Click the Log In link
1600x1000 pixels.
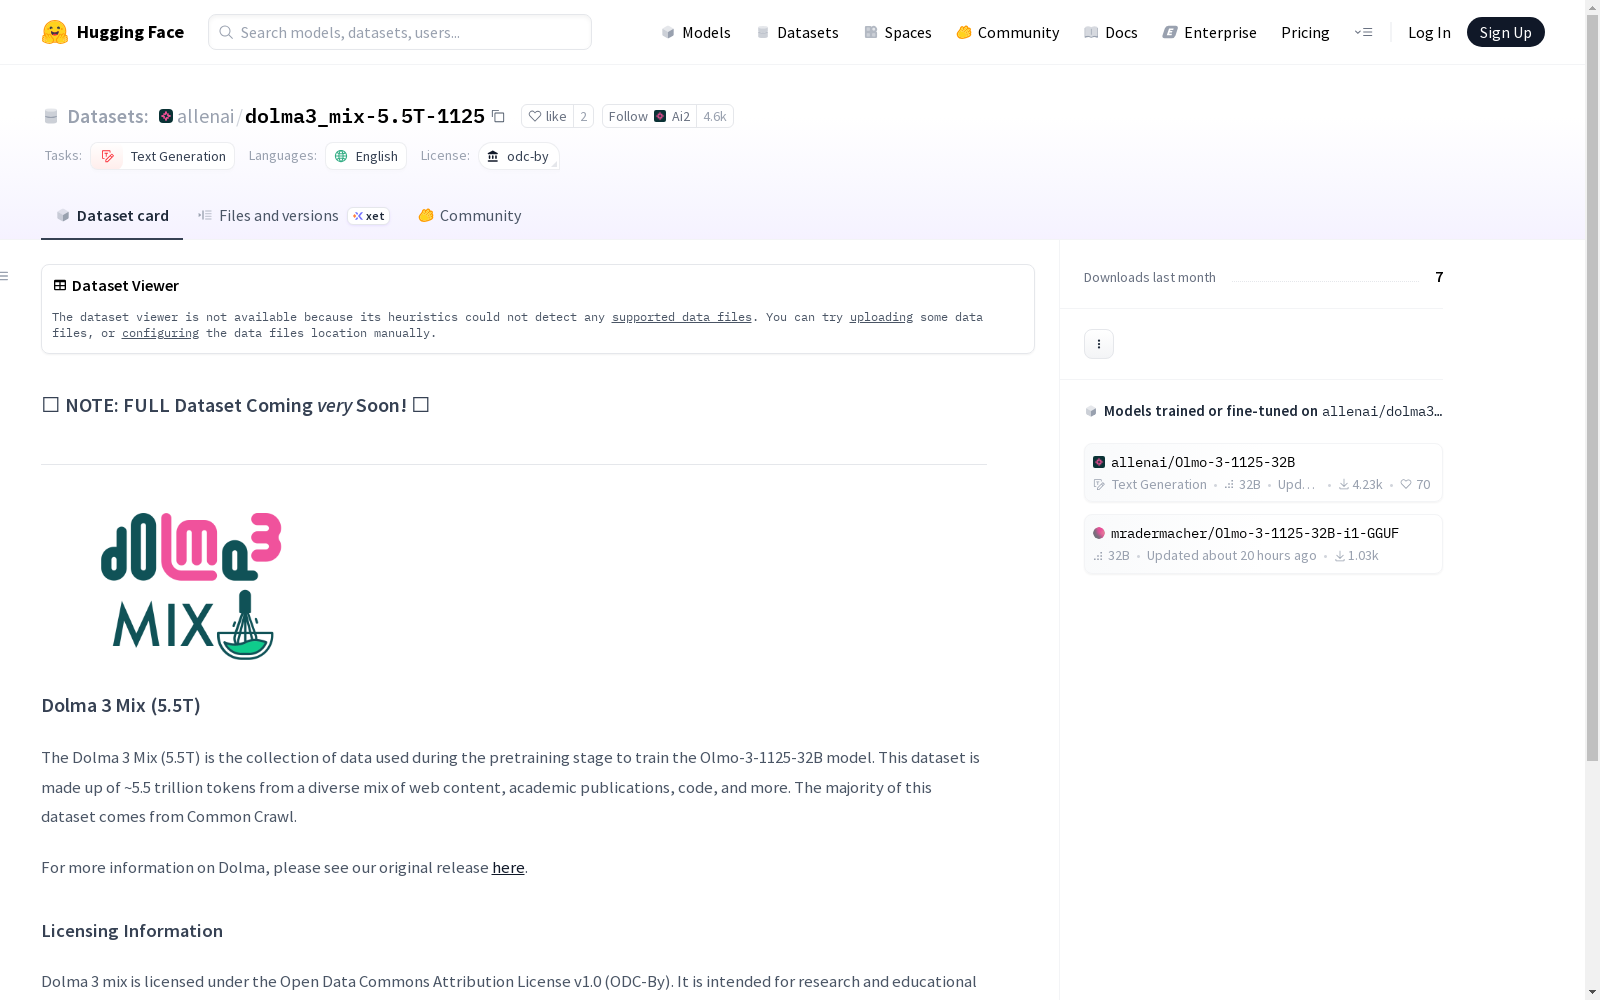click(x=1429, y=32)
